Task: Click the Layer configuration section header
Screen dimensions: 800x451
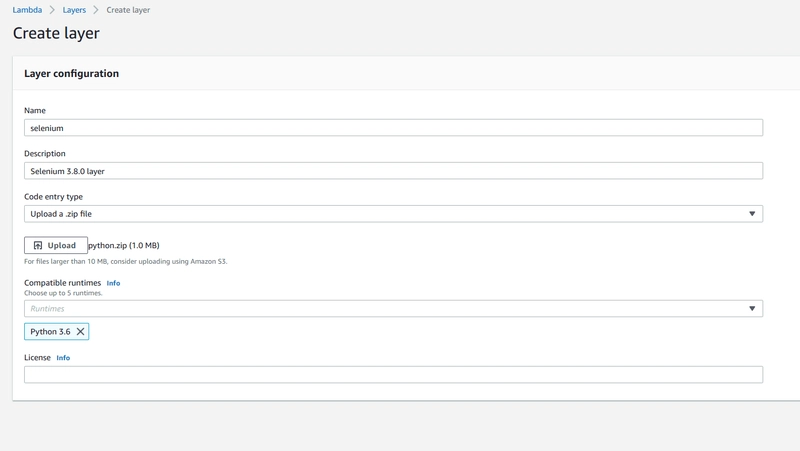Action: click(x=71, y=73)
